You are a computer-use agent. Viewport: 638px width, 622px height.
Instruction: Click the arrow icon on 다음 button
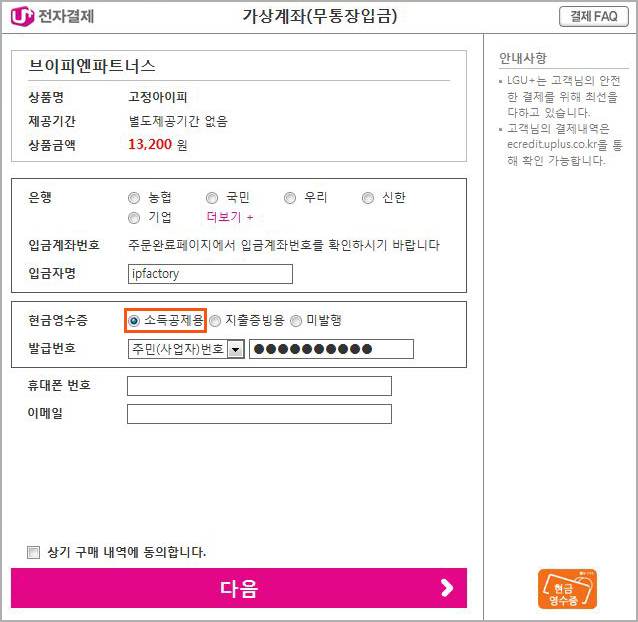coord(447,588)
